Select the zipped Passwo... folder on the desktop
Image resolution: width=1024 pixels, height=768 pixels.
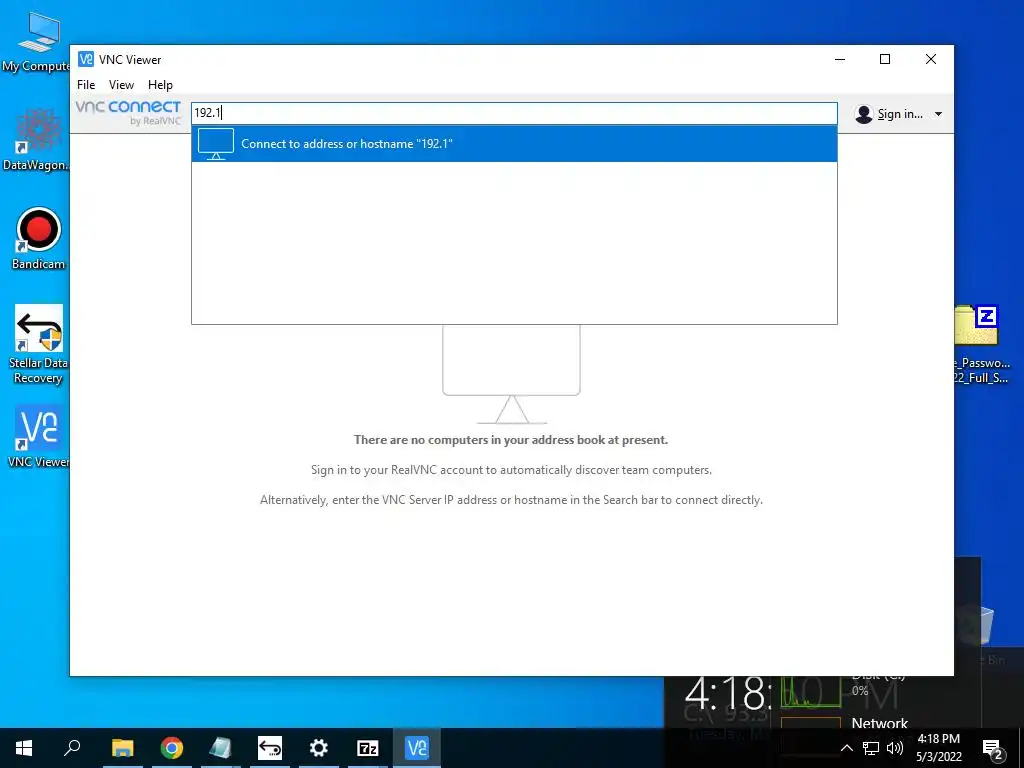[x=980, y=344]
